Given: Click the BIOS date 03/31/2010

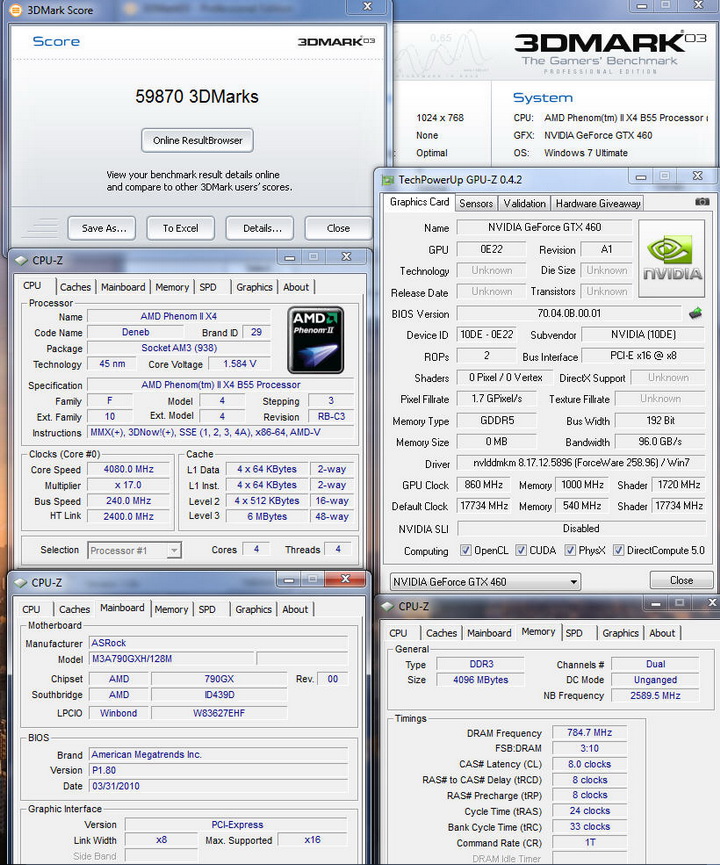Looking at the screenshot, I should [x=218, y=786].
